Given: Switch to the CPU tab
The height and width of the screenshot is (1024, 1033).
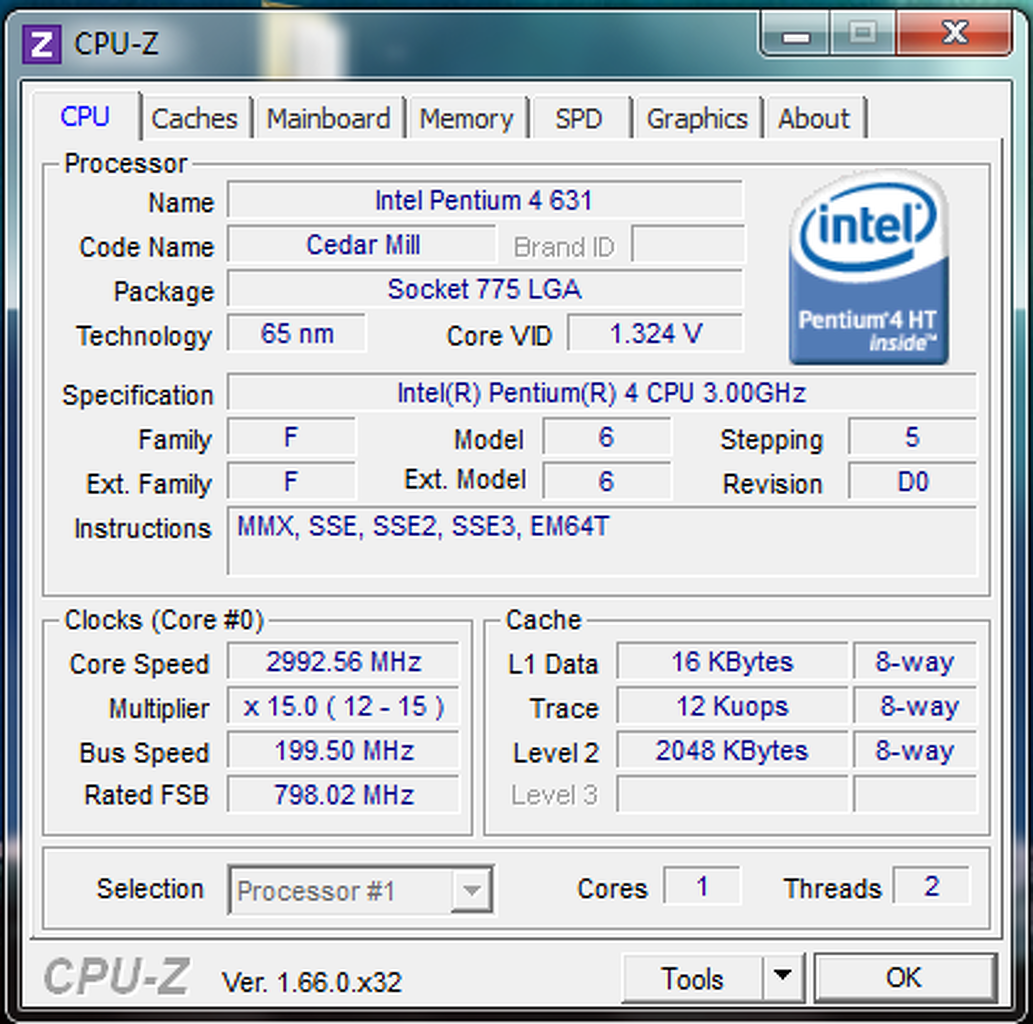Looking at the screenshot, I should click(85, 117).
